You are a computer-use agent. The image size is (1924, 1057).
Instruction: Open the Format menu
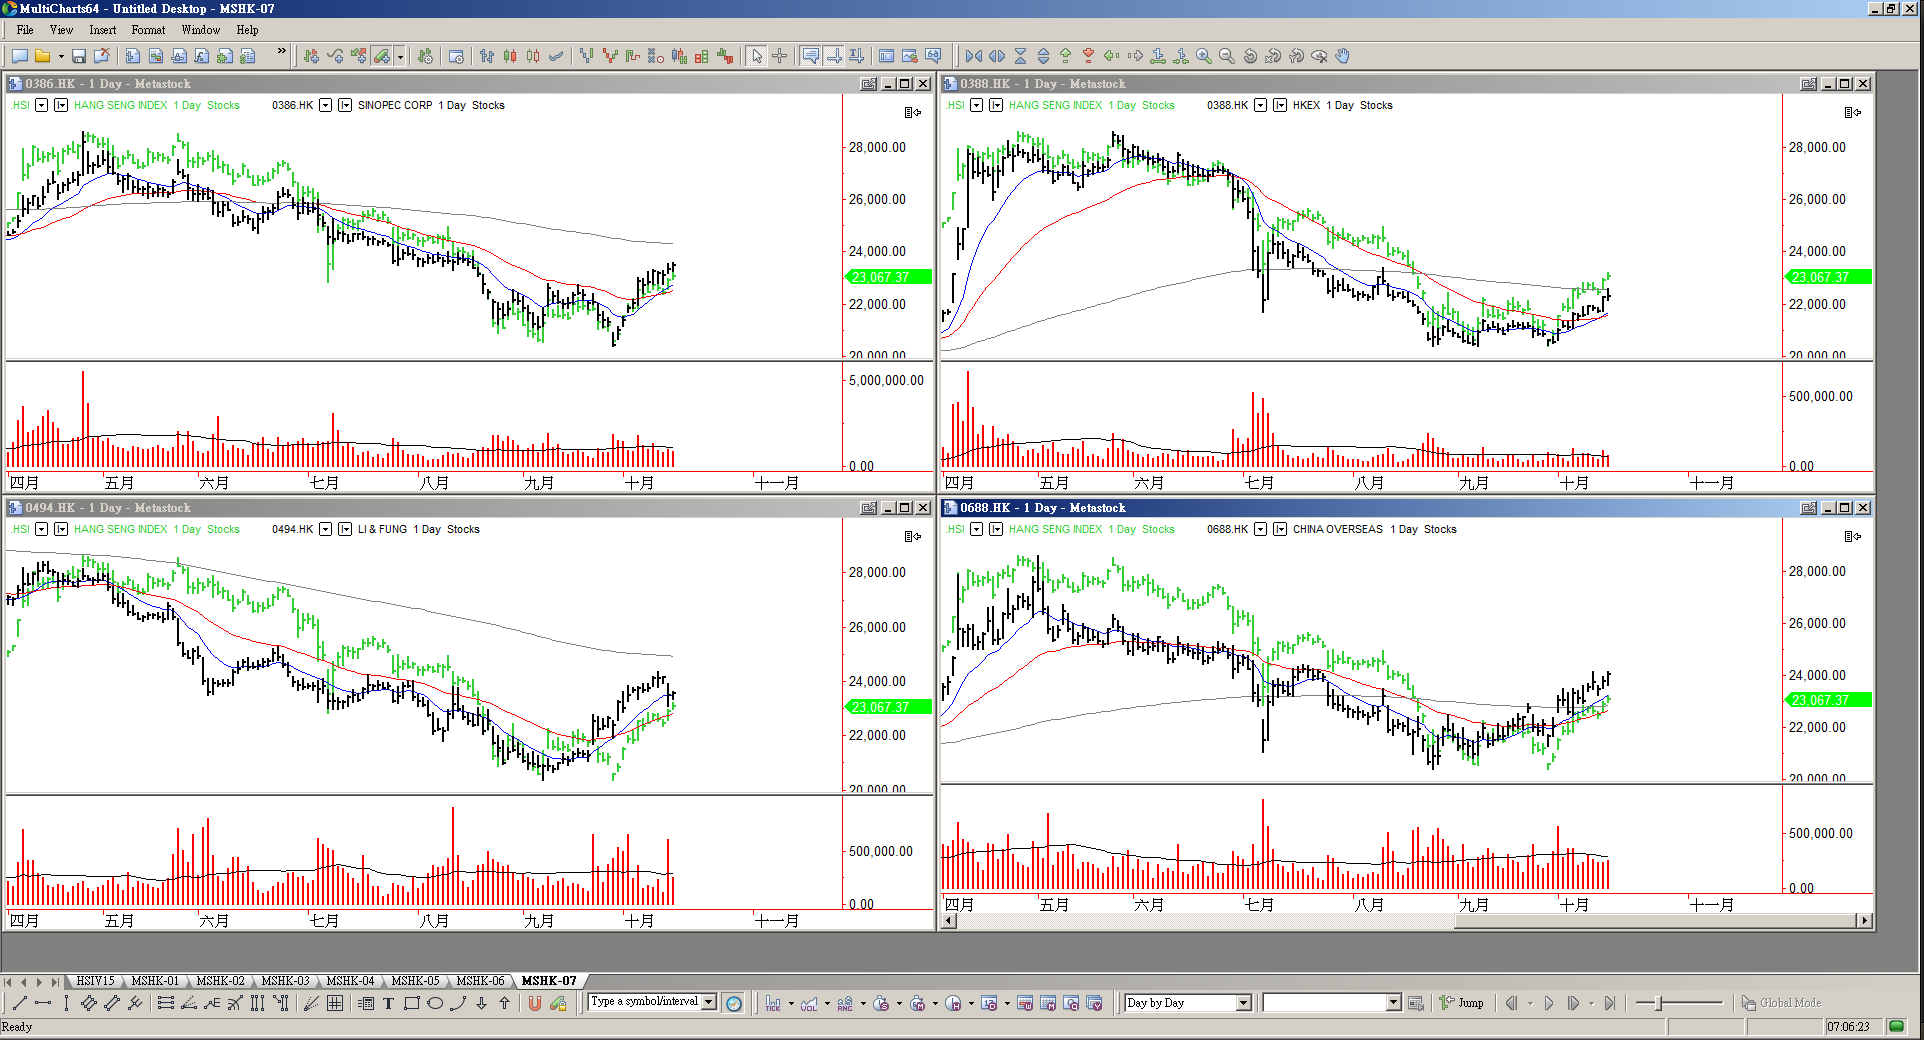coord(148,30)
